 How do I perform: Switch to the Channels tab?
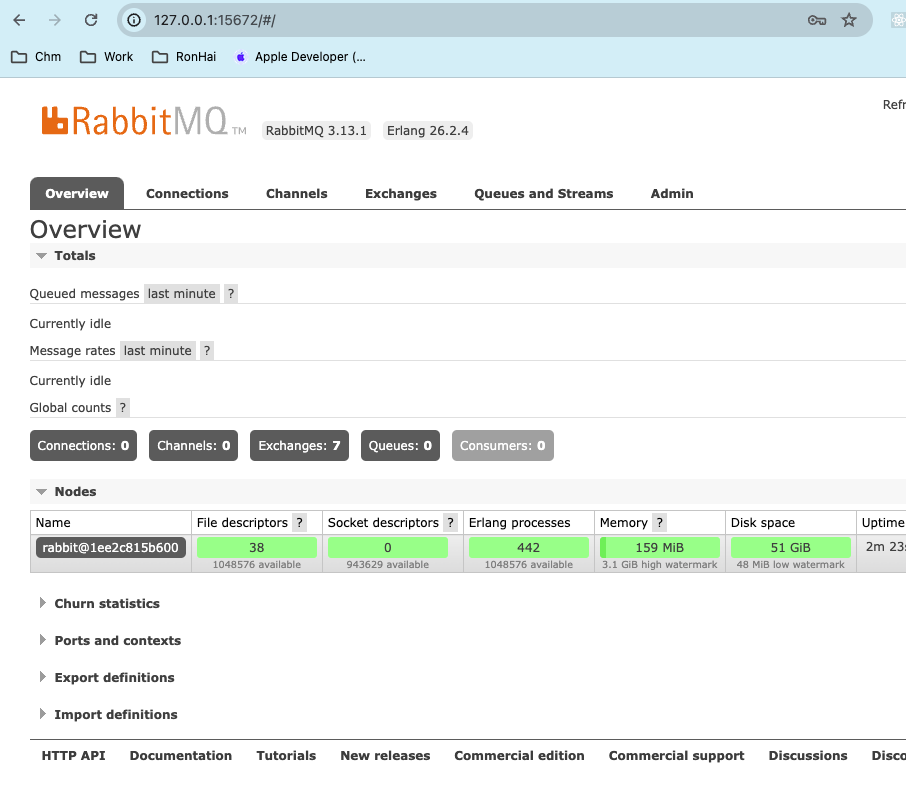pyautogui.click(x=296, y=194)
